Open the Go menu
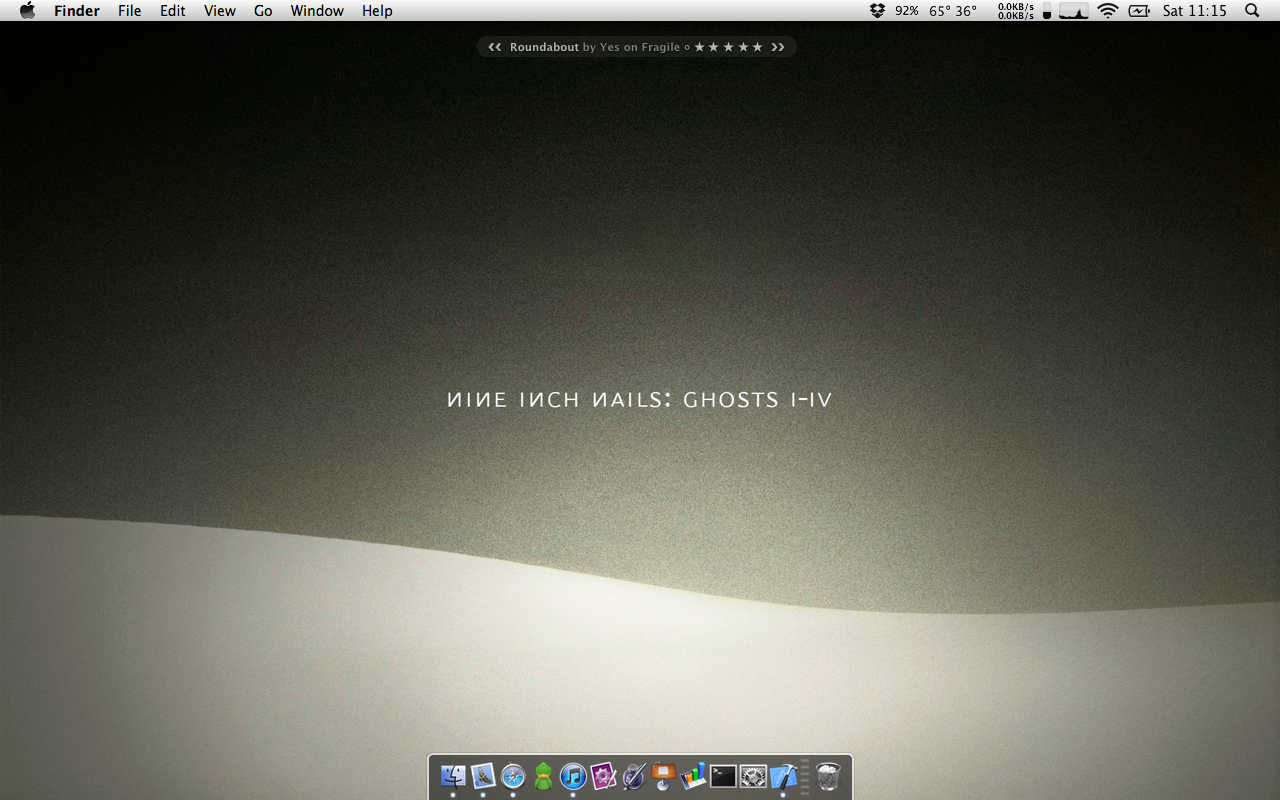Image resolution: width=1280 pixels, height=800 pixels. 263,11
